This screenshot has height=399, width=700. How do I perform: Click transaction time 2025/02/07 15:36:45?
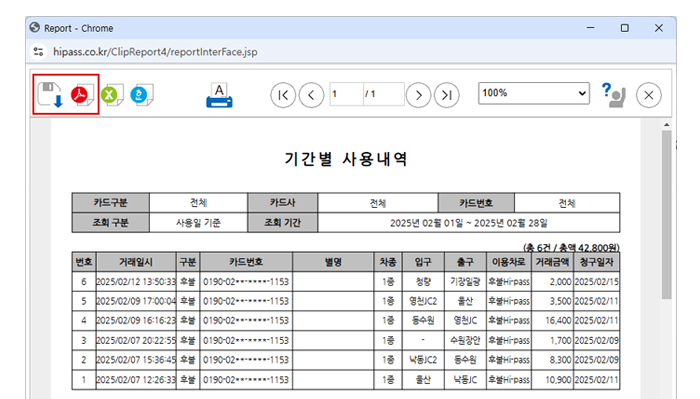click(x=136, y=360)
